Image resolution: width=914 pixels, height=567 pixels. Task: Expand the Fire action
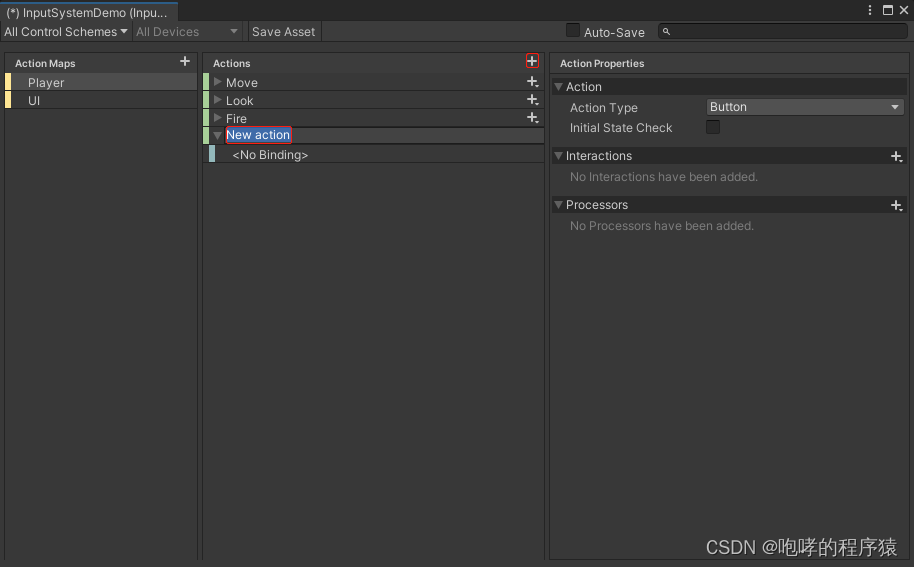(x=217, y=118)
